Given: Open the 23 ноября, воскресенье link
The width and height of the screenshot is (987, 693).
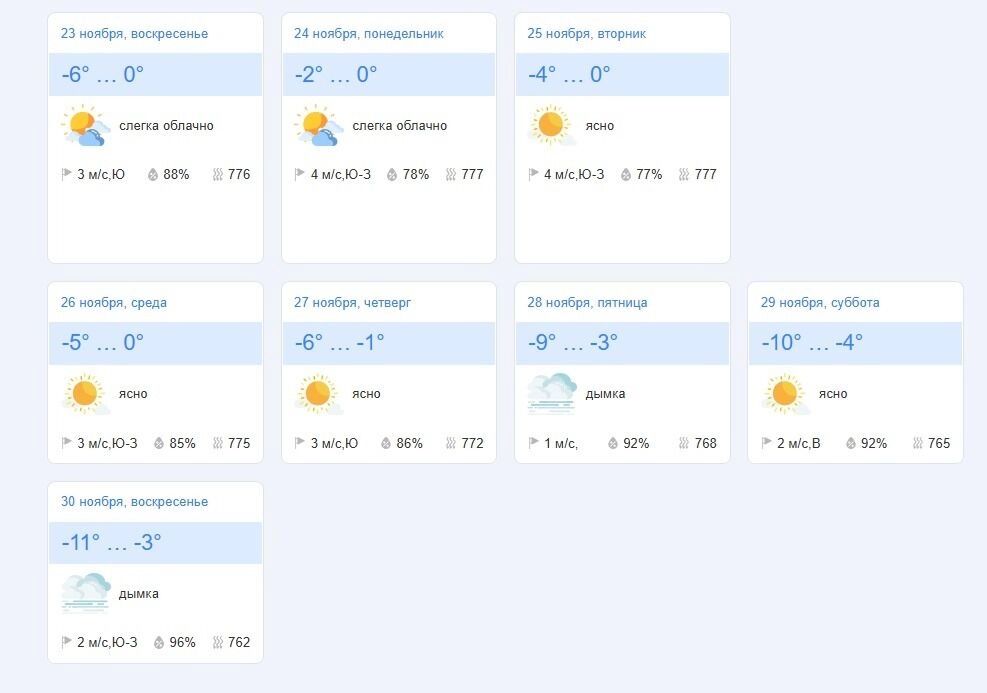Looking at the screenshot, I should 134,33.
